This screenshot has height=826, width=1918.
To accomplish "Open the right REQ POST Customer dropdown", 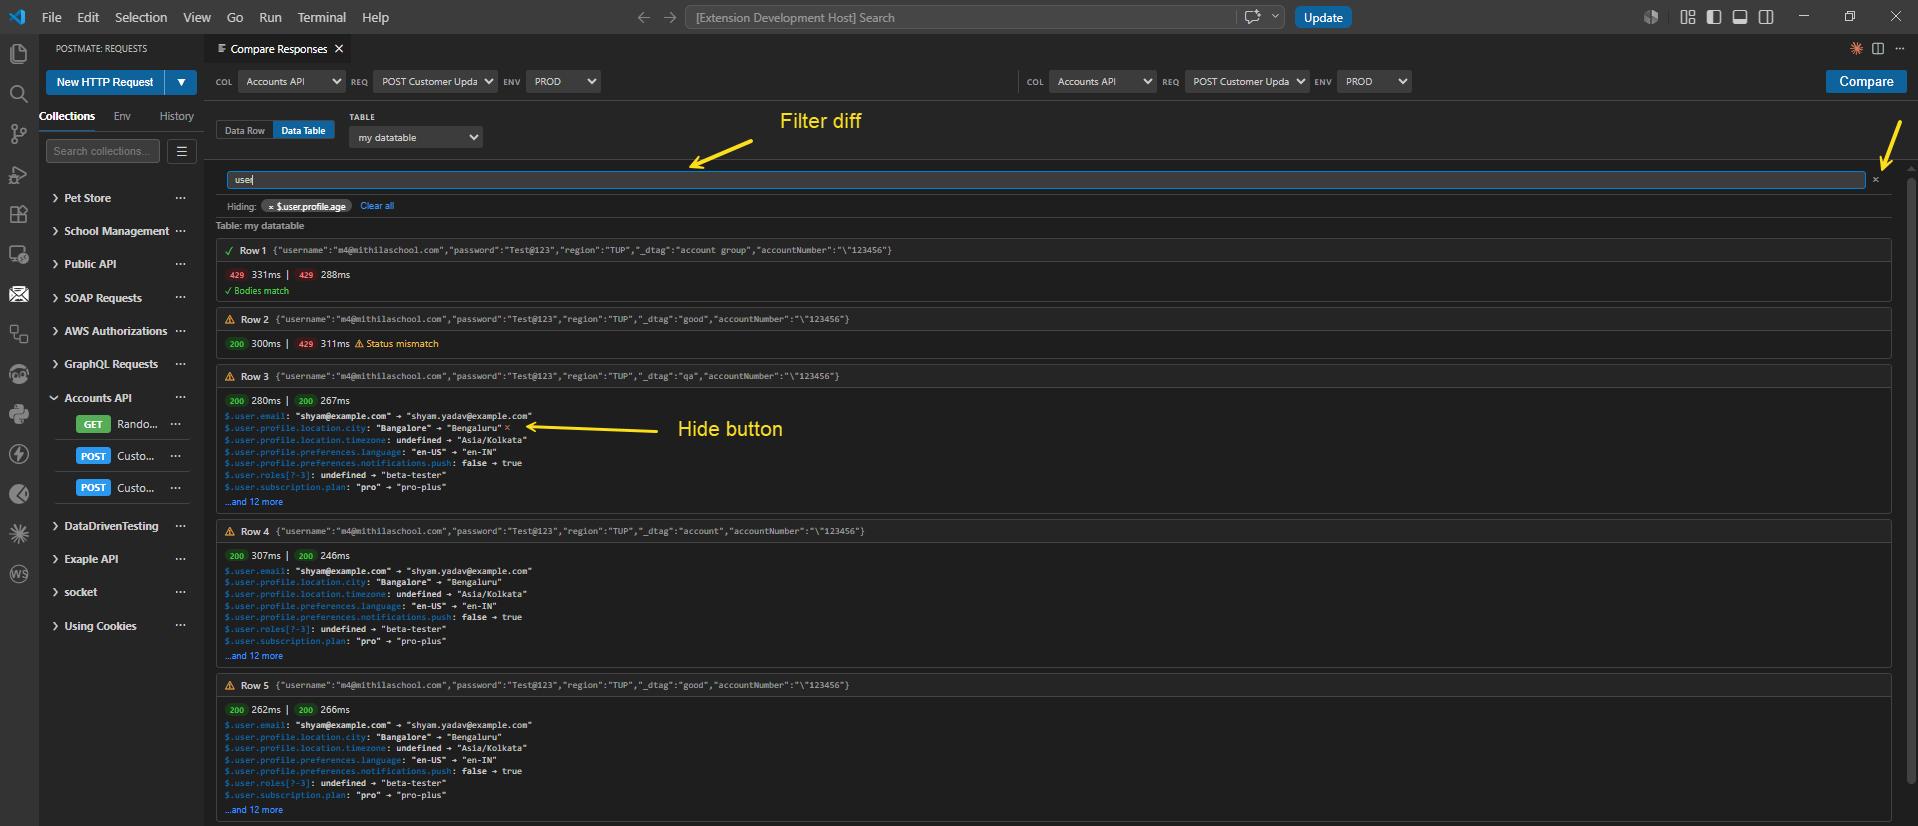I will tap(1246, 82).
